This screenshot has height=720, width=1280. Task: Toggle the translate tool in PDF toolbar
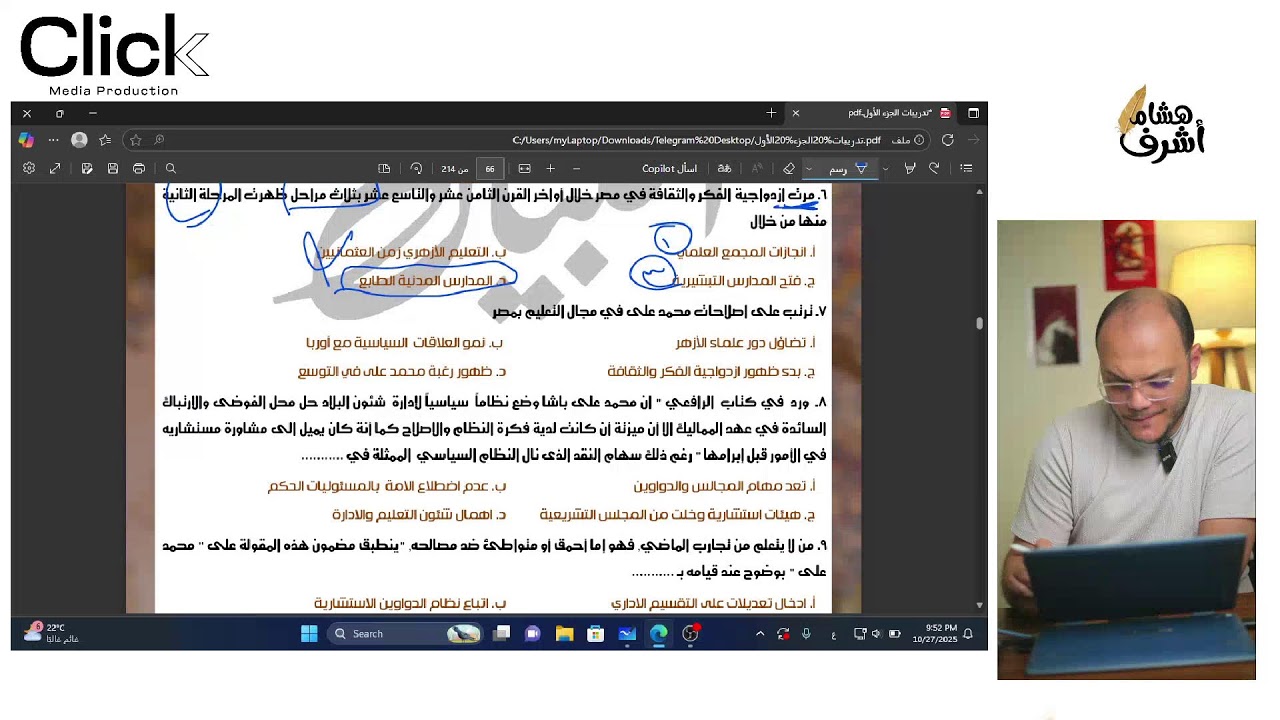[x=725, y=168]
